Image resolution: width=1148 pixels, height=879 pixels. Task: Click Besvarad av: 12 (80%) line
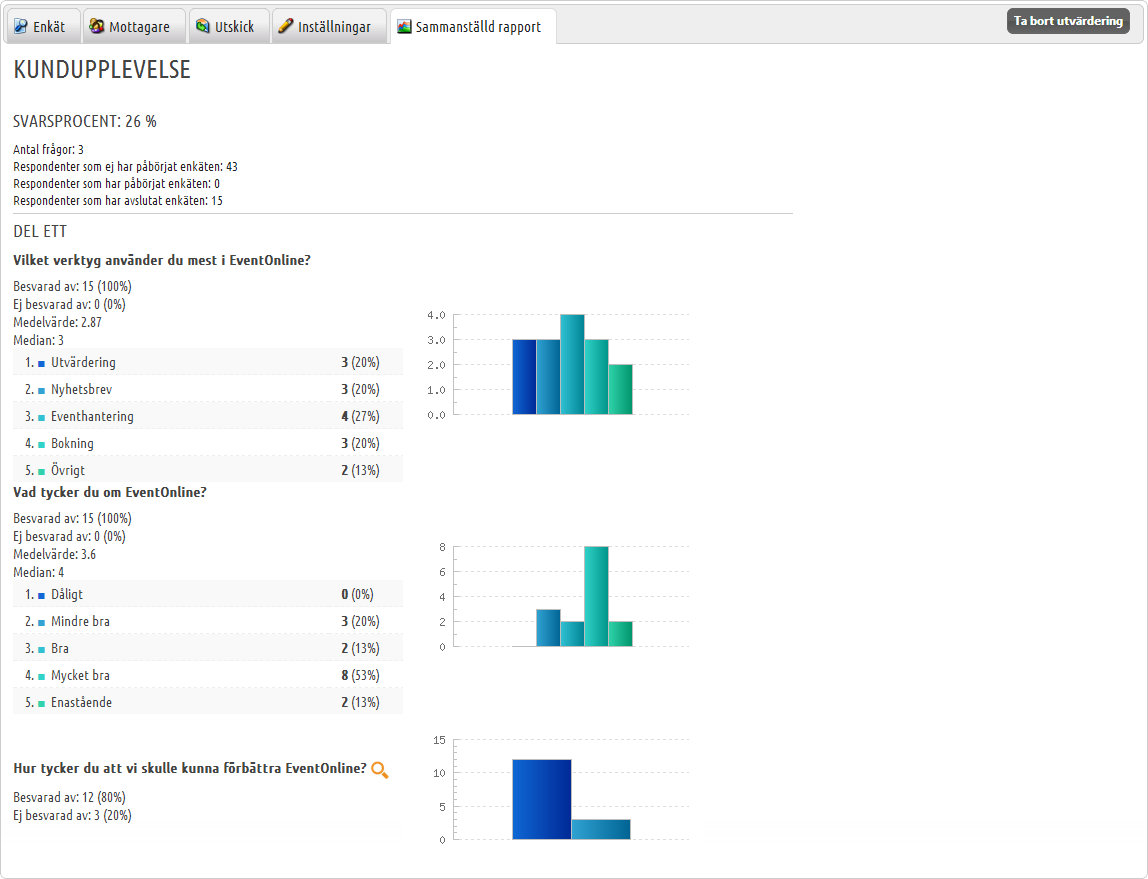pyautogui.click(x=69, y=798)
